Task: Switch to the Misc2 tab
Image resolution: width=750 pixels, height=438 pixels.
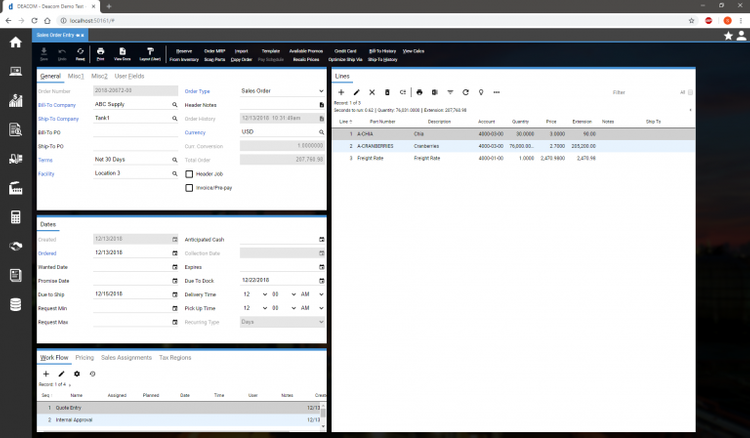Action: [99, 76]
